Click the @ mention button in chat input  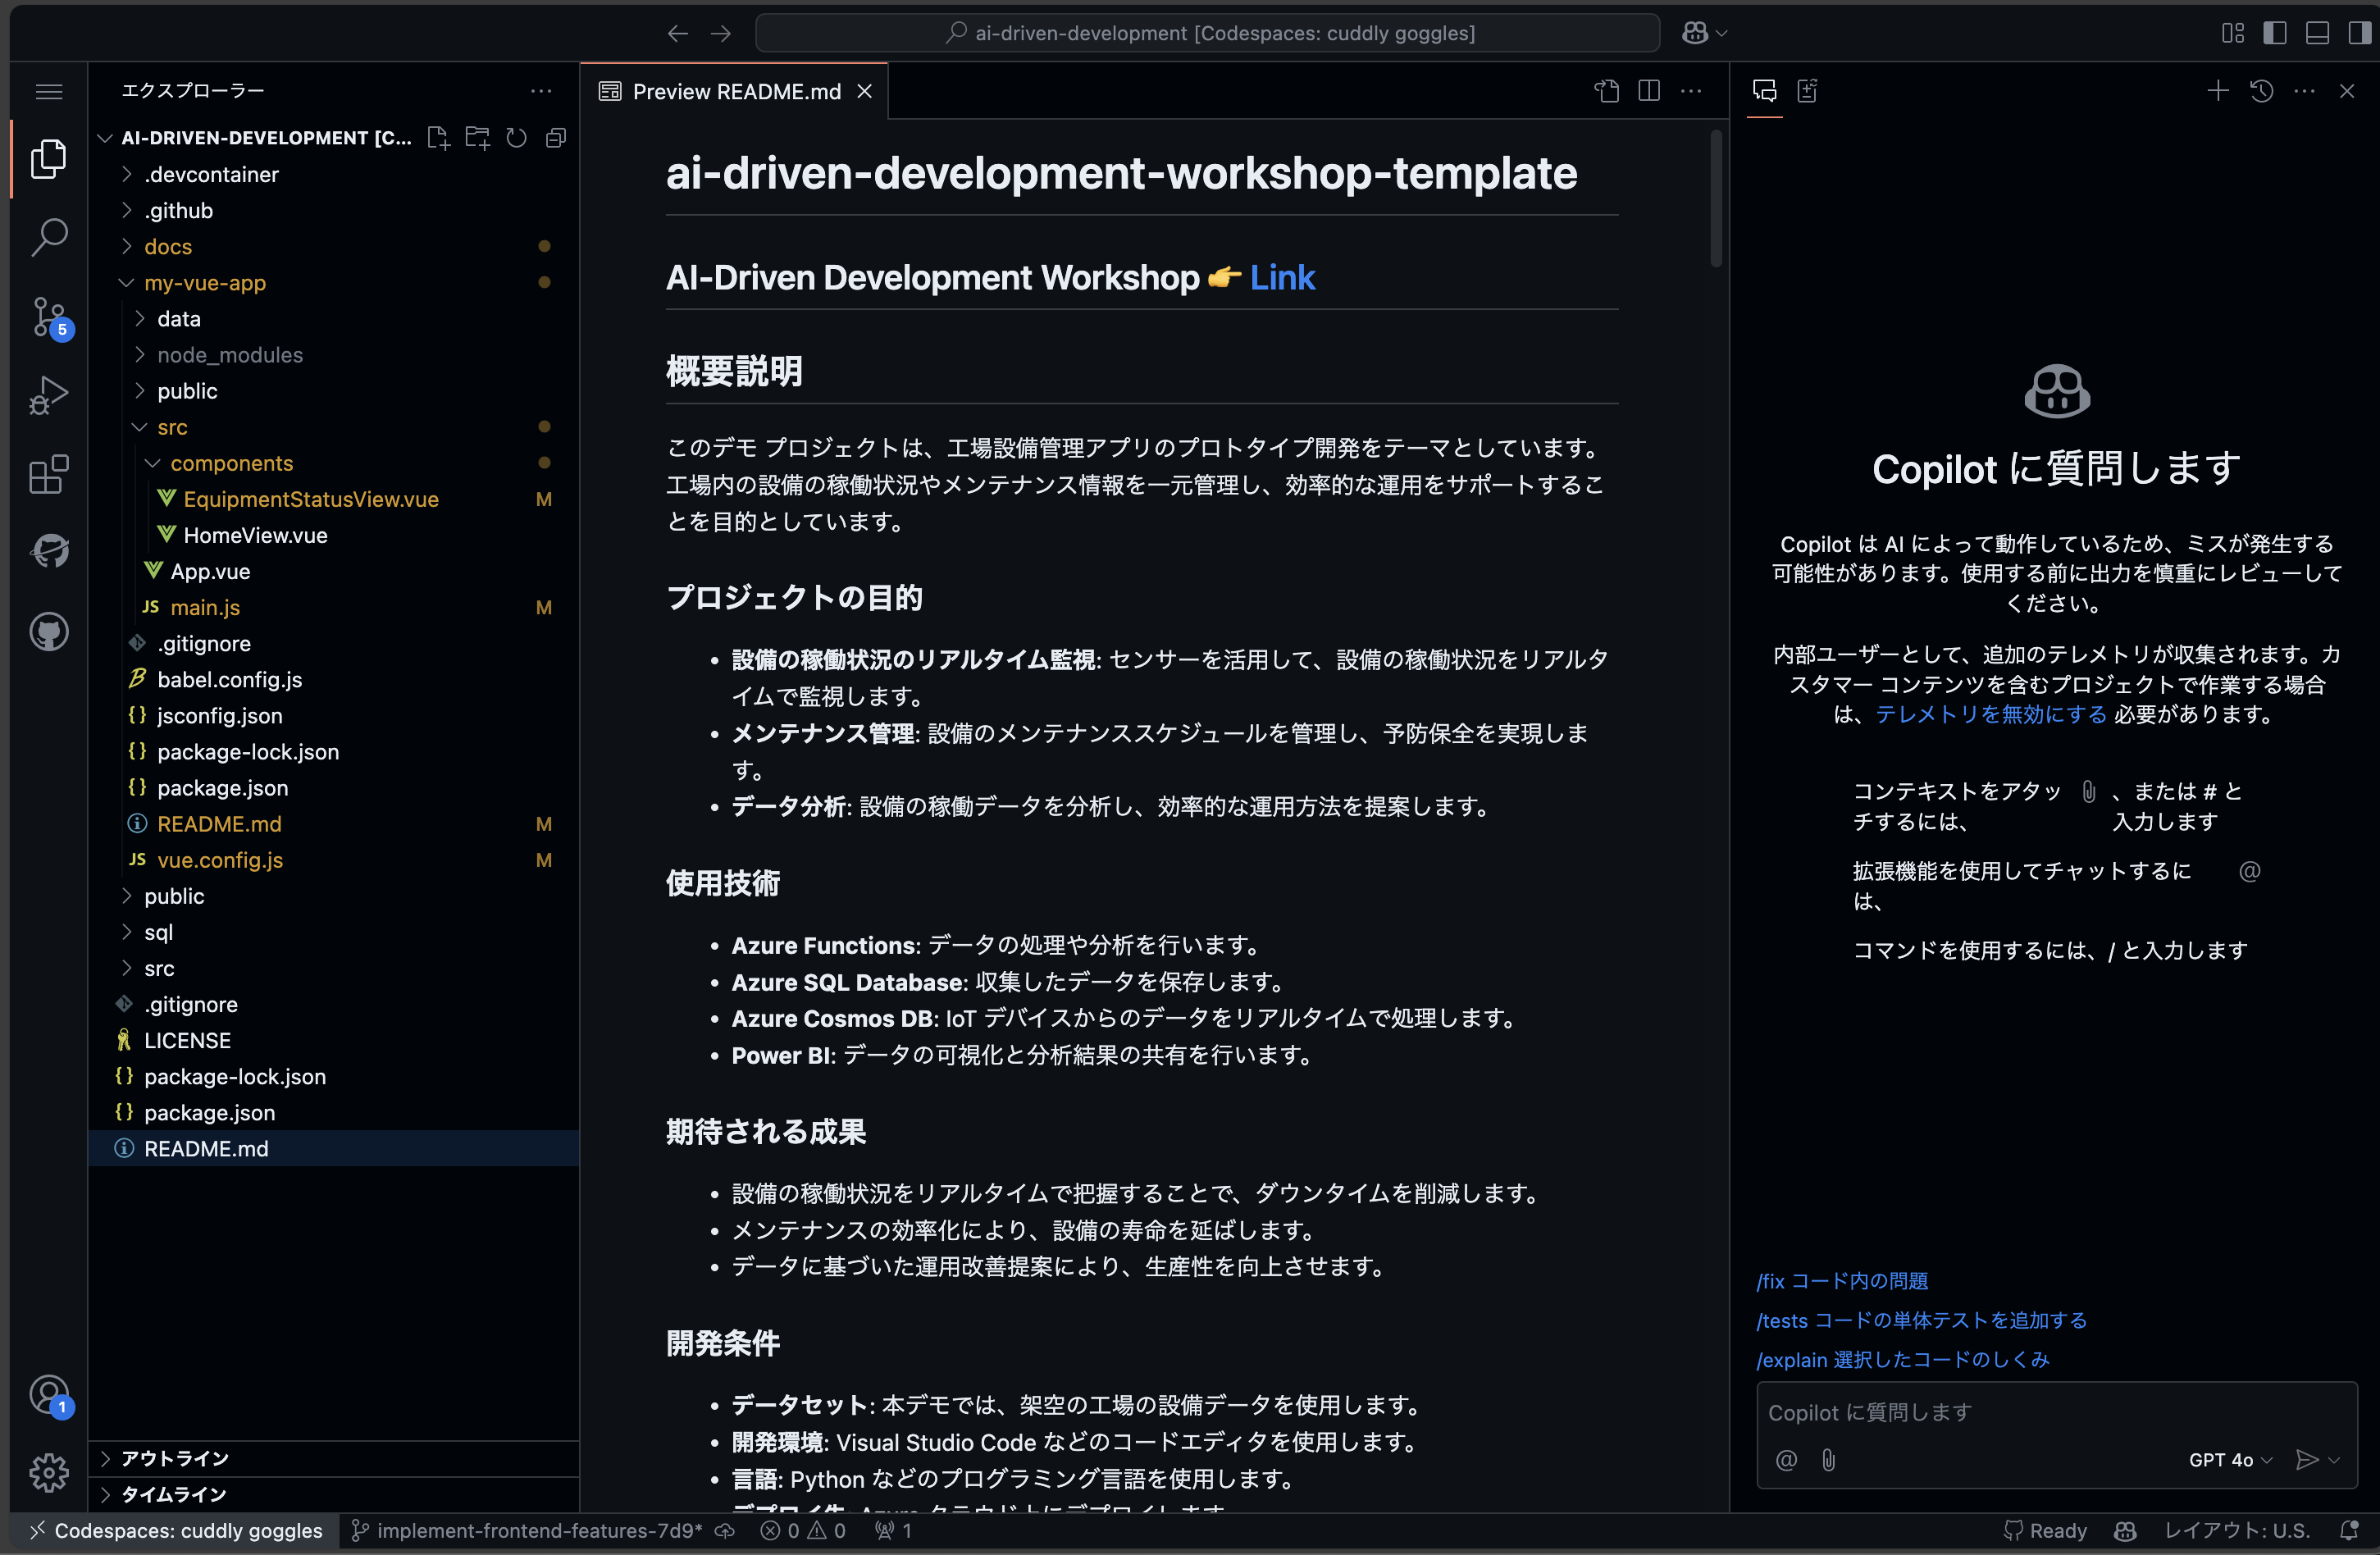(x=1786, y=1460)
